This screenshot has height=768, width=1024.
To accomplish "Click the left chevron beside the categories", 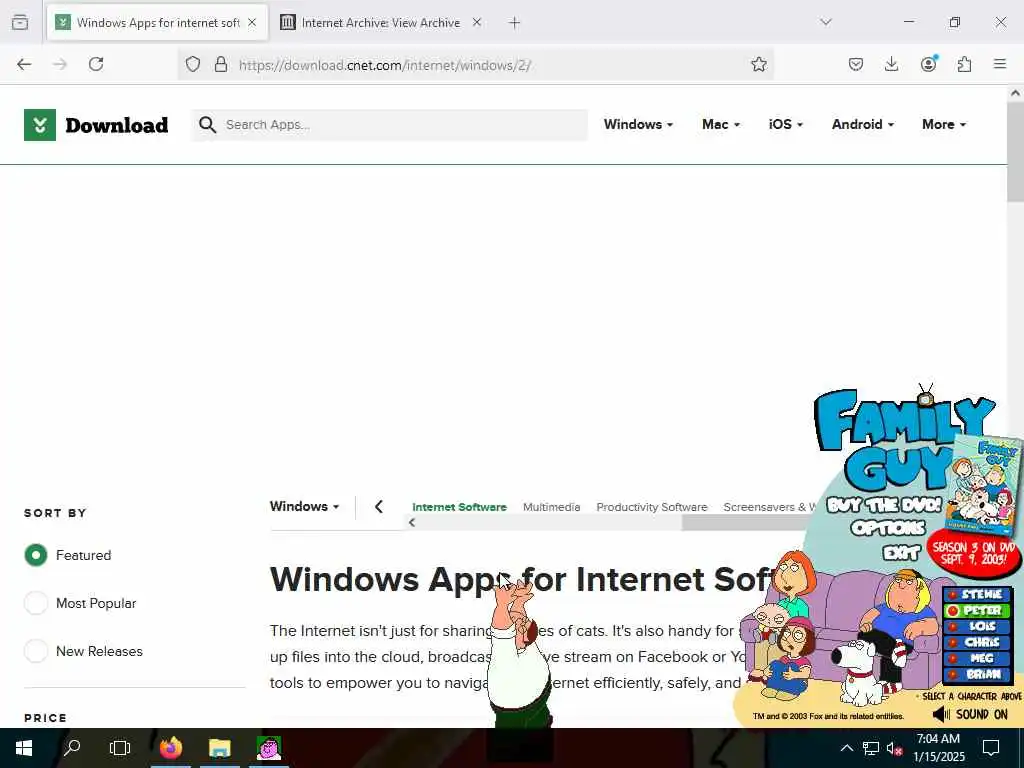I will tap(379, 506).
